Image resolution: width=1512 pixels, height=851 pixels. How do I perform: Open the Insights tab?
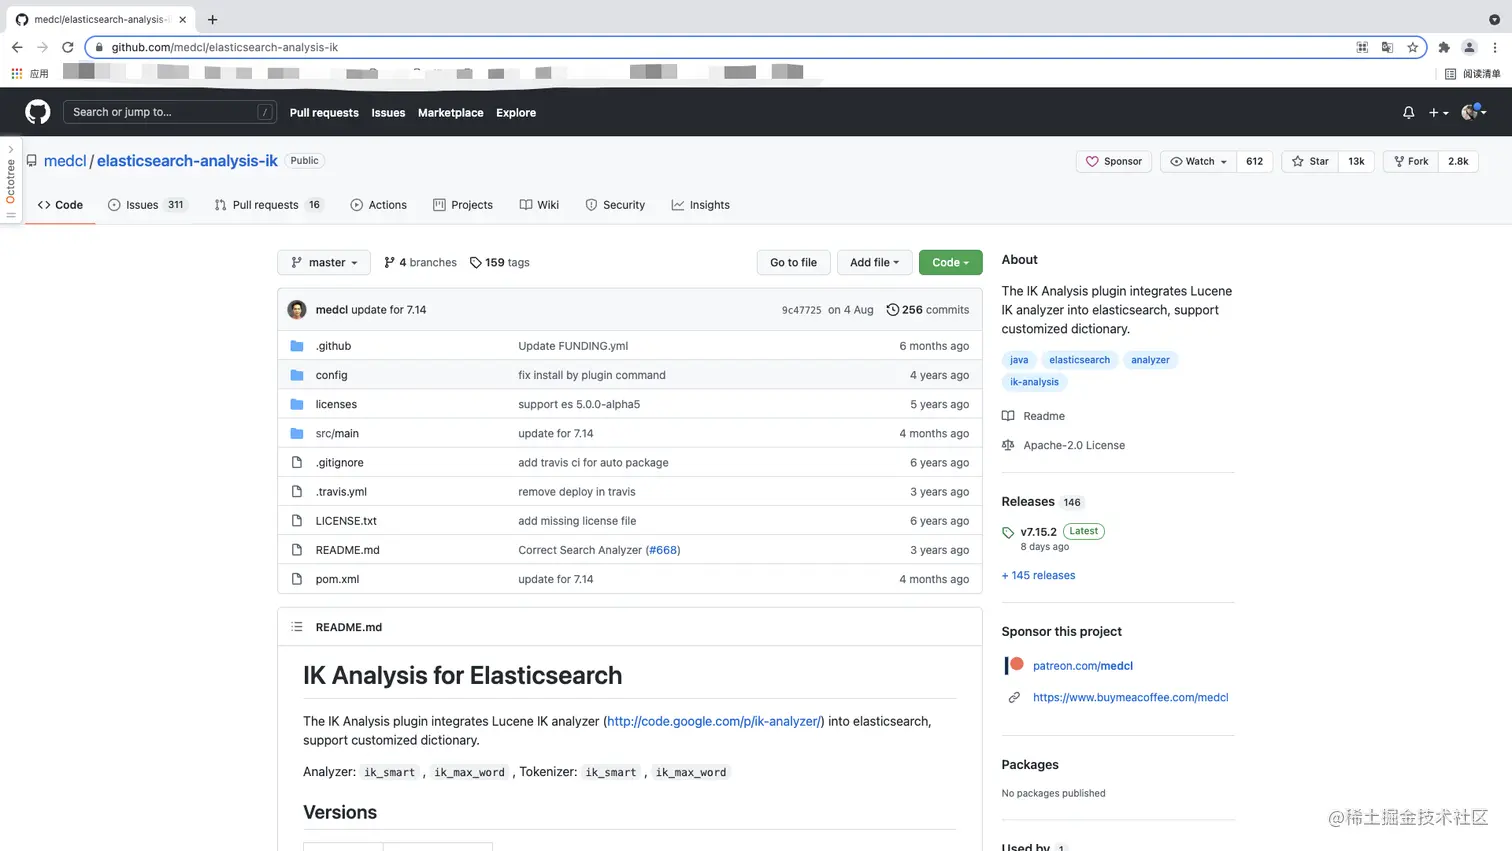click(x=700, y=205)
